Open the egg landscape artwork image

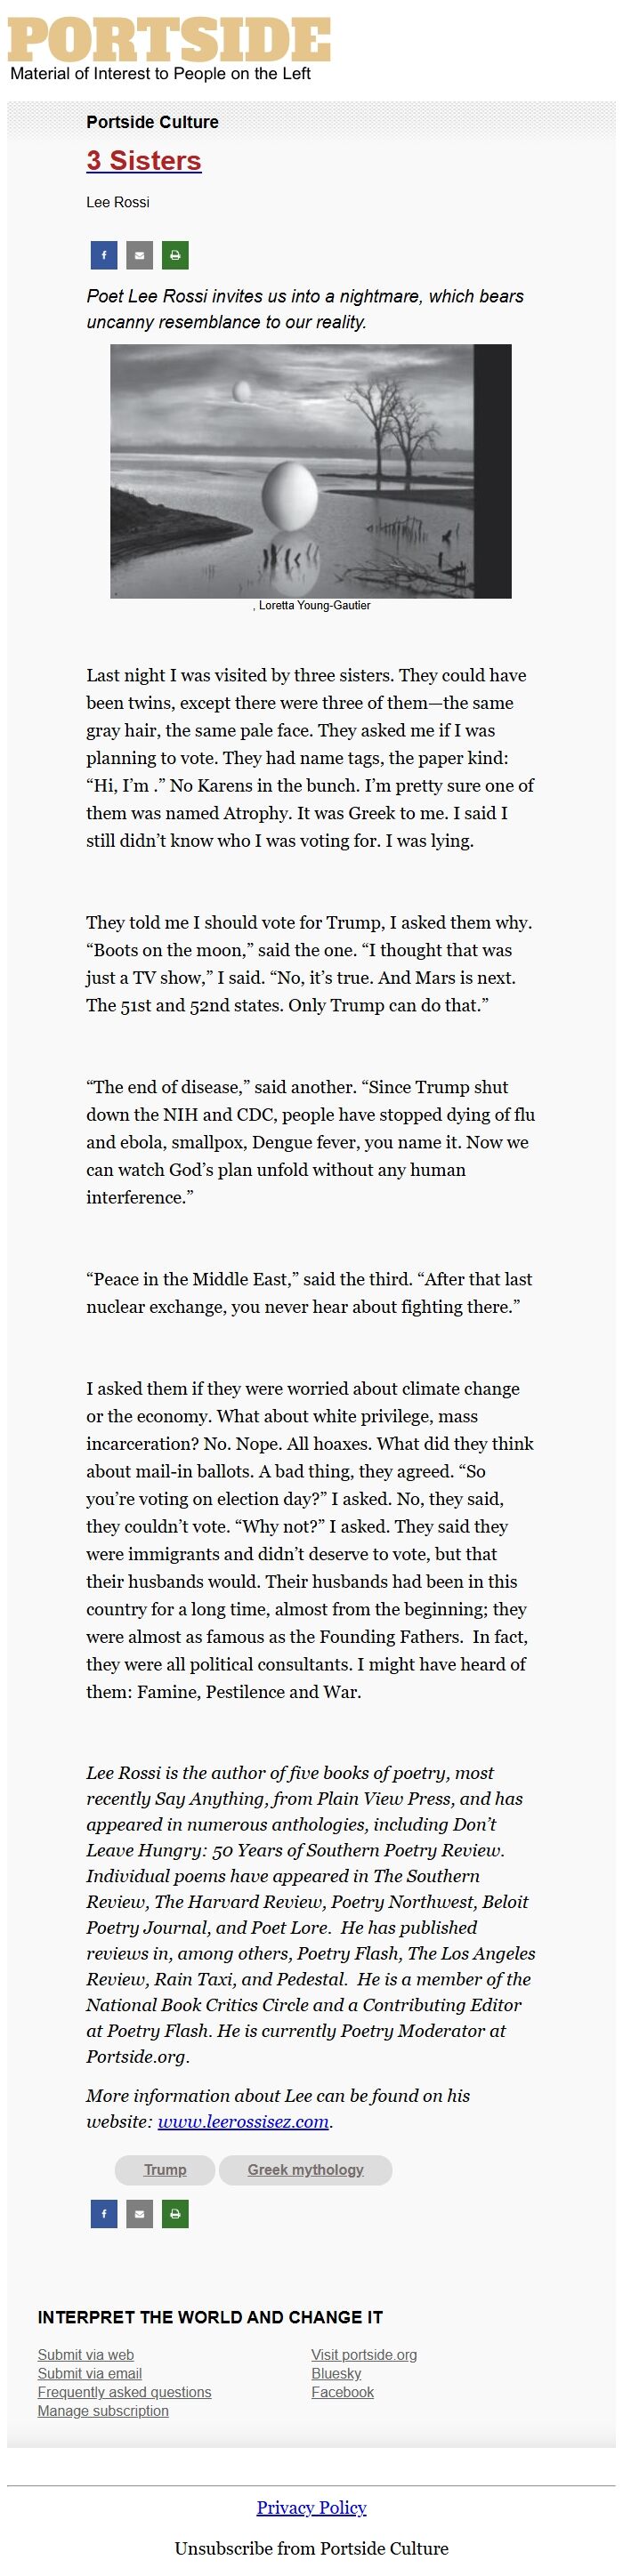310,470
